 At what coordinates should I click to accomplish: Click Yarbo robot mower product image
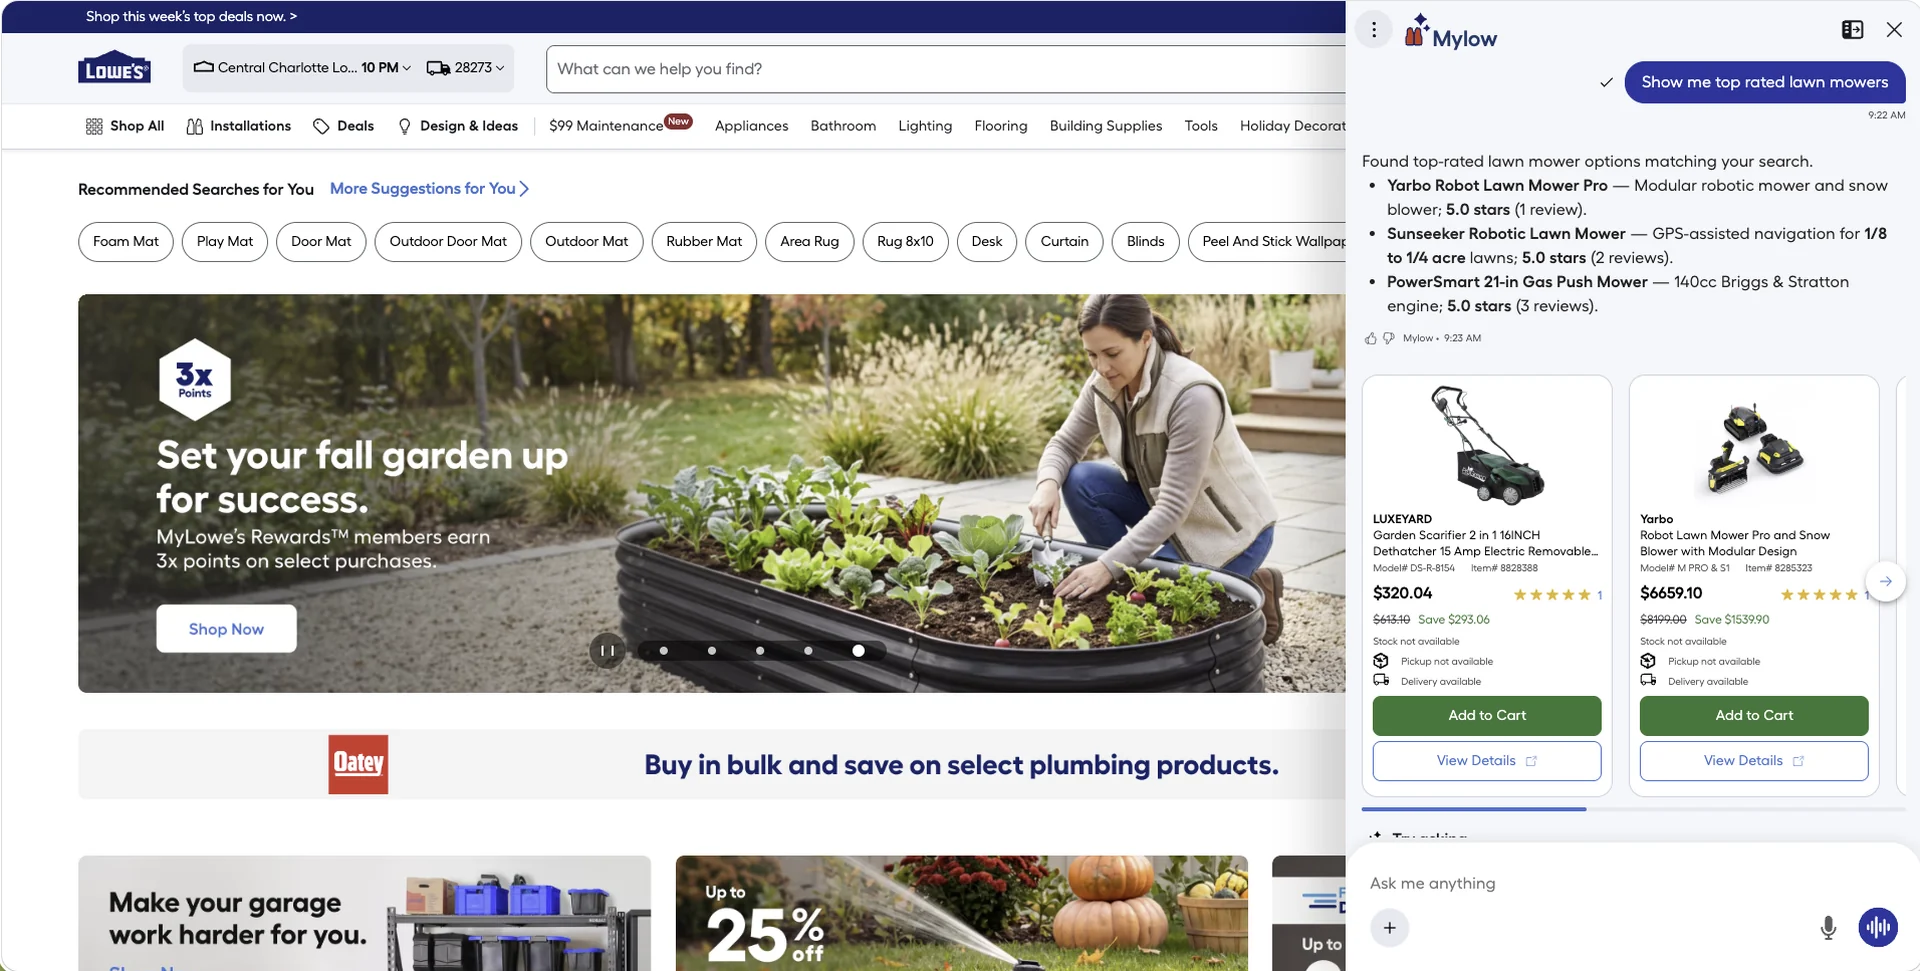(x=1754, y=449)
